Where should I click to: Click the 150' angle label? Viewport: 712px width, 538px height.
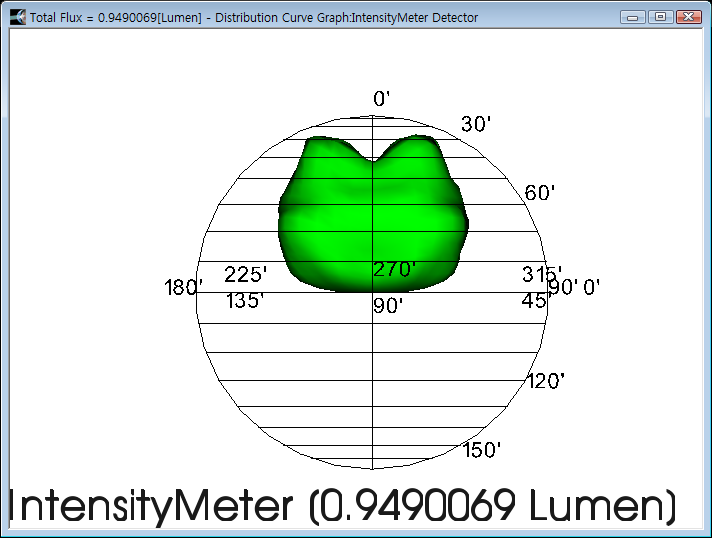(482, 450)
